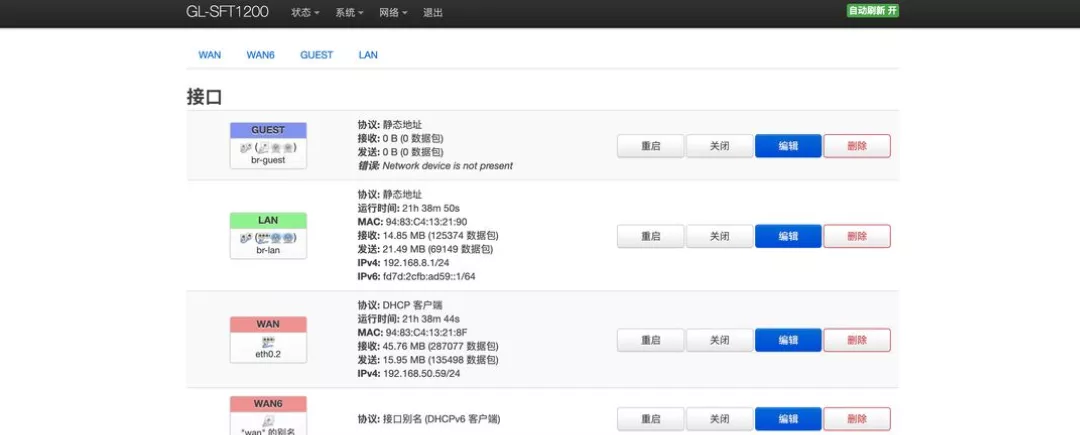Click the red WAN6 interface label
This screenshot has height=435, width=1080.
point(268,403)
